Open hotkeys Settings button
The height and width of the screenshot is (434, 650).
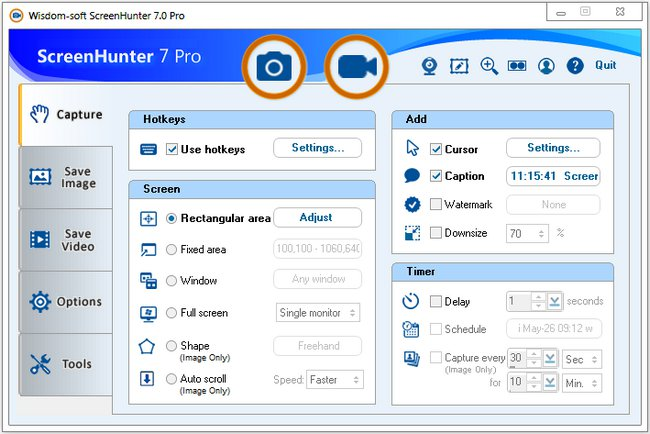(318, 148)
